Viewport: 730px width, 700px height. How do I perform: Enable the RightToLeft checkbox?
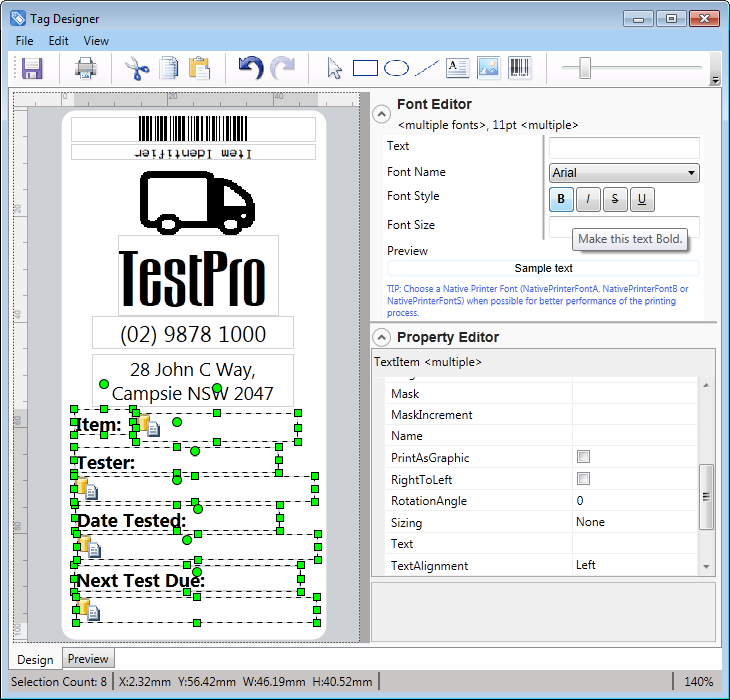583,479
